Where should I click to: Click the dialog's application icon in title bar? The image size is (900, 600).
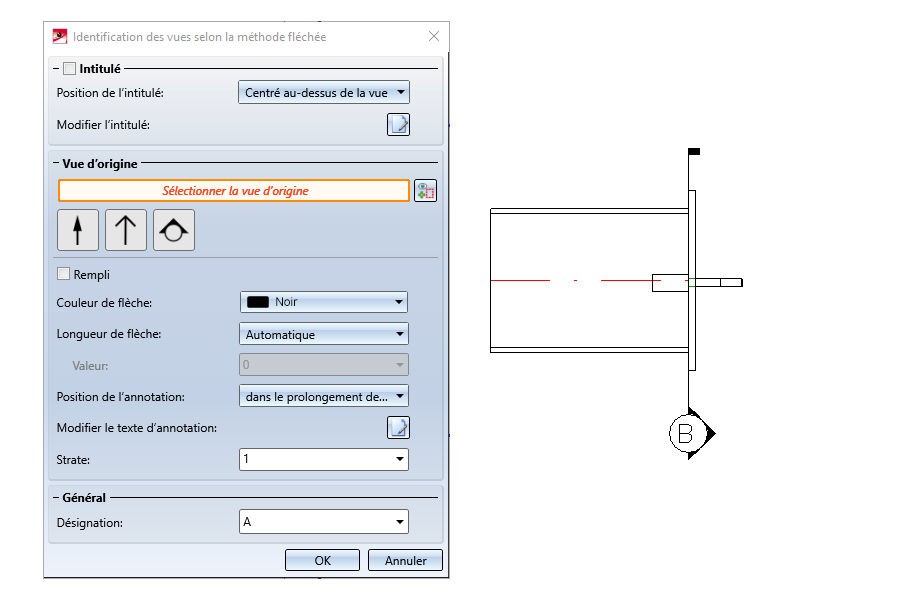[x=59, y=36]
